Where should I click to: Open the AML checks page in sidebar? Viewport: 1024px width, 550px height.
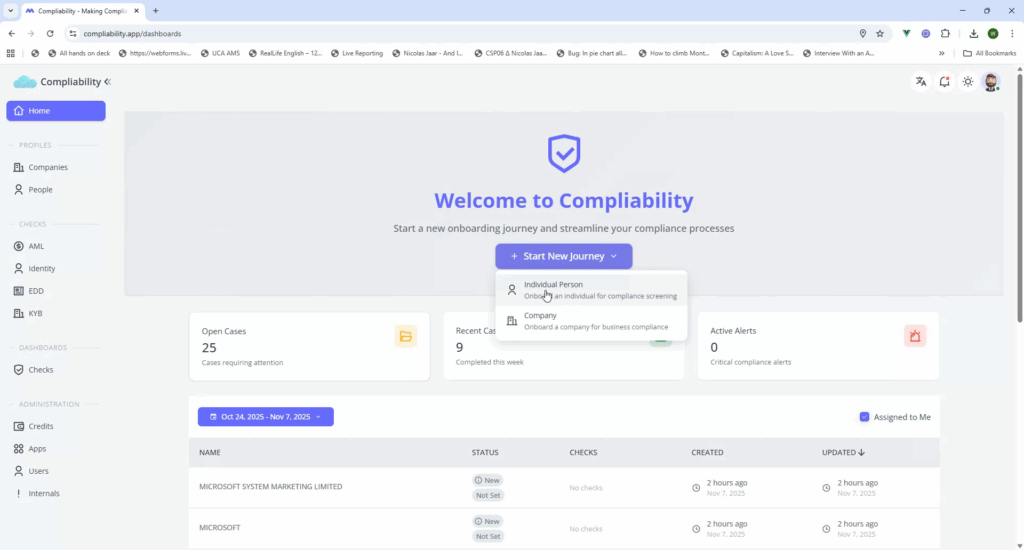(x=36, y=246)
